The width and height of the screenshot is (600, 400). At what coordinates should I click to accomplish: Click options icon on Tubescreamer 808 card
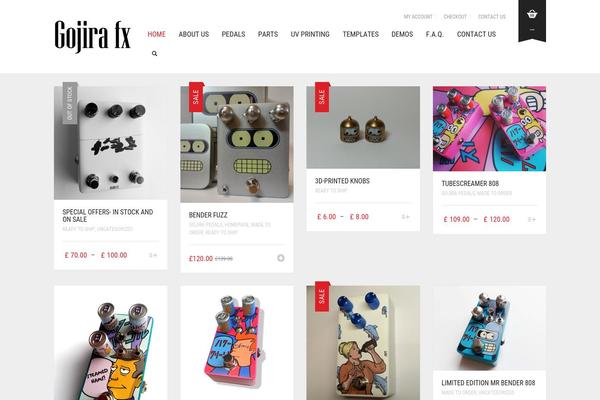tap(532, 219)
